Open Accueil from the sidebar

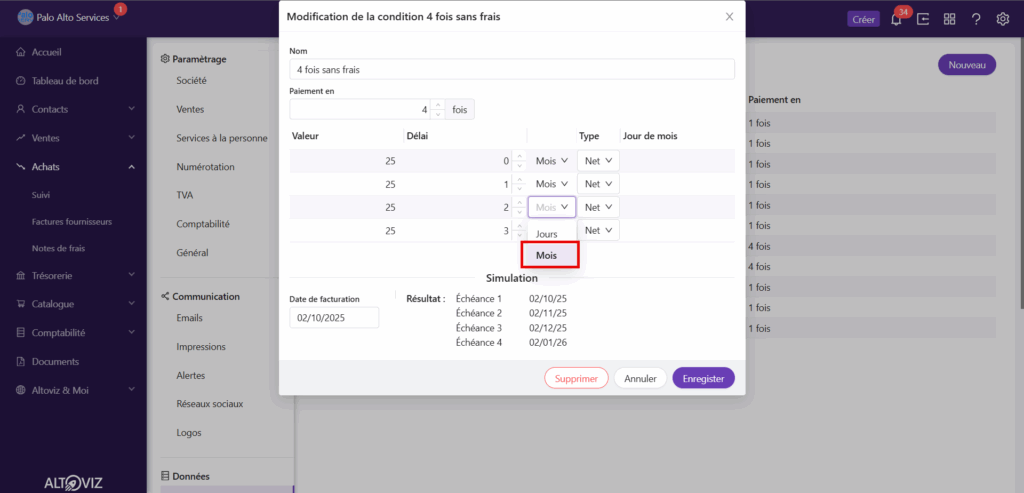[x=52, y=52]
